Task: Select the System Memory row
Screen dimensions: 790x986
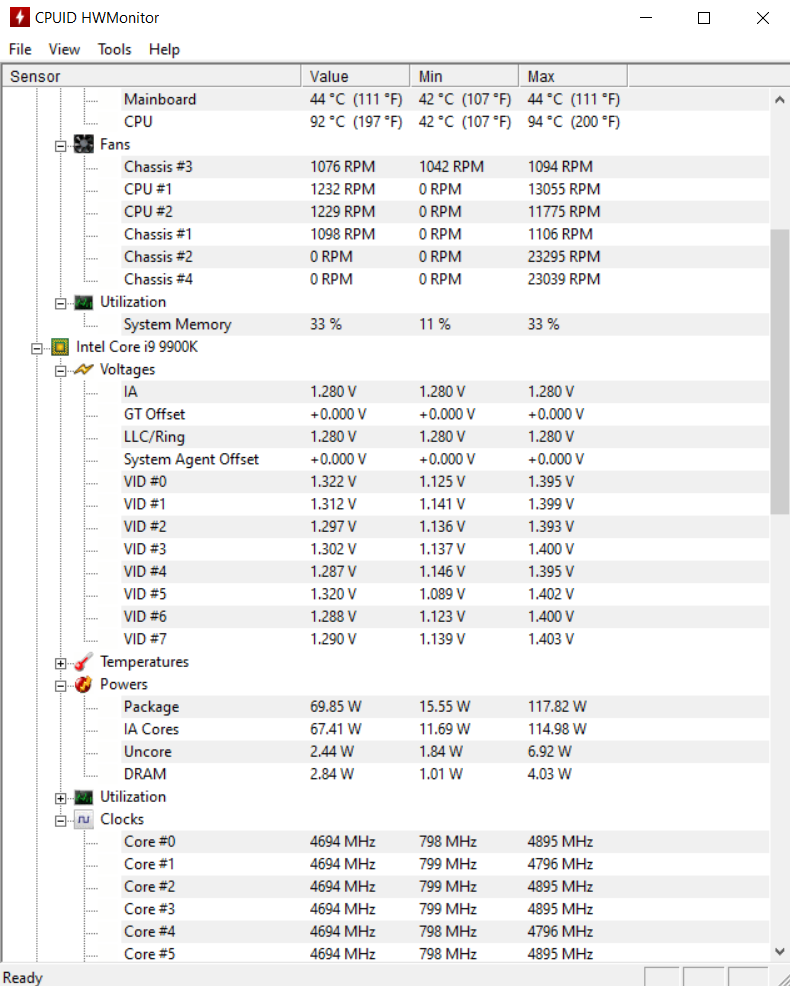Action: click(x=445, y=324)
